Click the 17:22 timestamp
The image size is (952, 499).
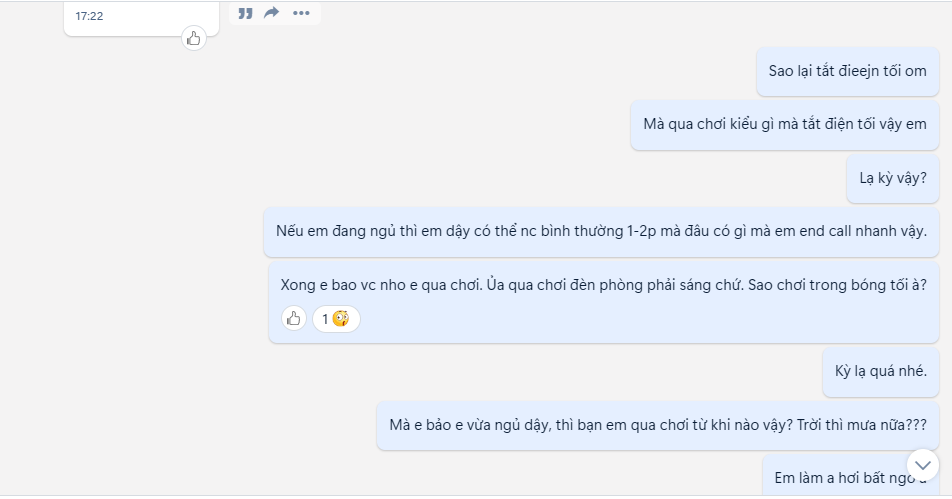coord(90,16)
